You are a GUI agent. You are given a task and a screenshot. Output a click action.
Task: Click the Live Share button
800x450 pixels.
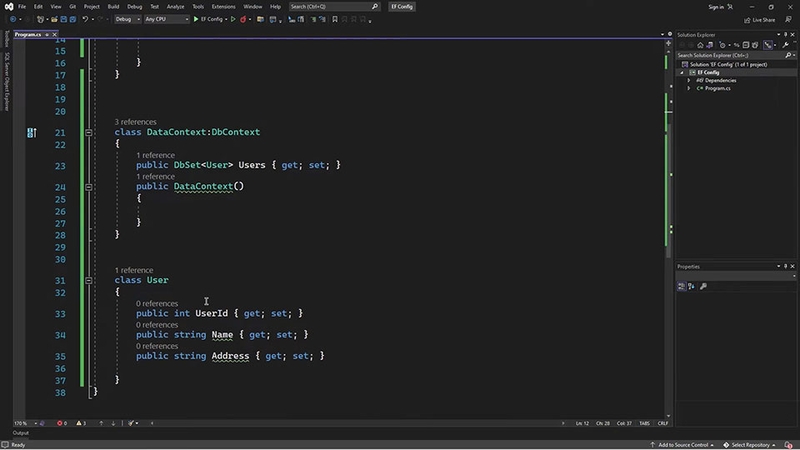coord(760,20)
